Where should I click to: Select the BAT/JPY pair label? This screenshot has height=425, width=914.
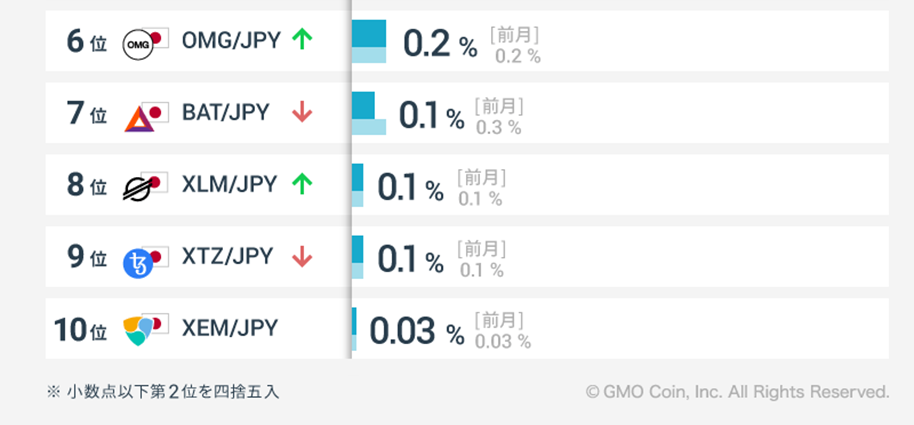coord(226,112)
